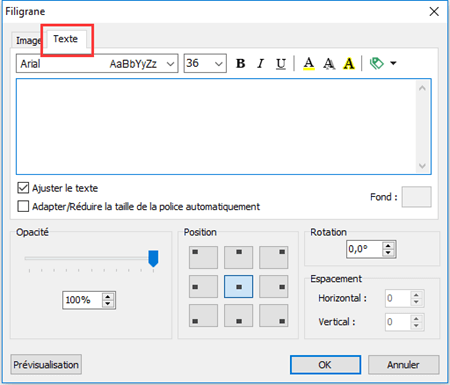Toggle underline formatting
Screen dimensions: 450x385
281,63
